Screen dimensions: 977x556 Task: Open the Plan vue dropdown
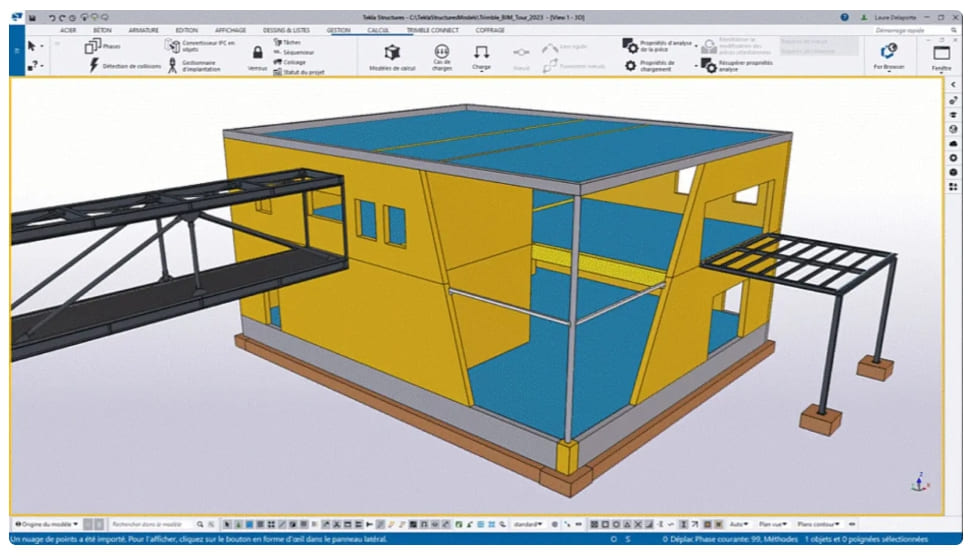[773, 524]
